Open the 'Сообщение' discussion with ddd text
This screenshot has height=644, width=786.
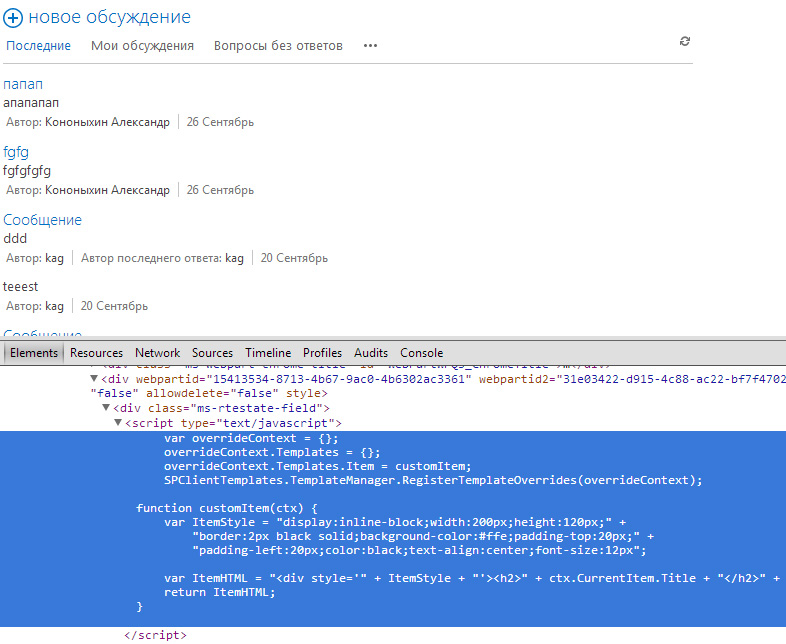tap(43, 220)
